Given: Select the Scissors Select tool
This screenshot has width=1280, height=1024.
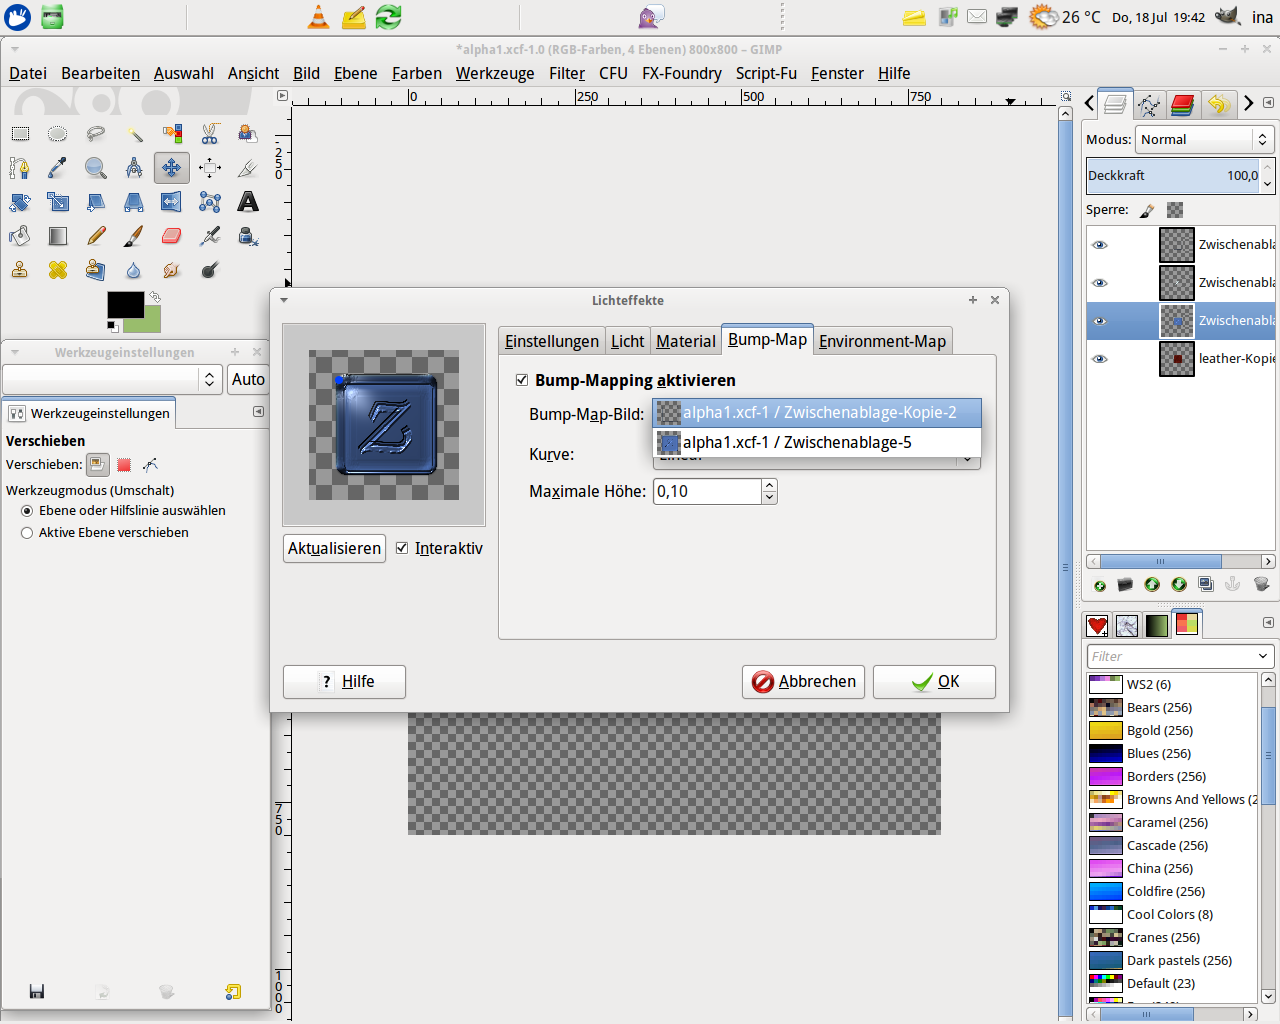Looking at the screenshot, I should pos(210,134).
